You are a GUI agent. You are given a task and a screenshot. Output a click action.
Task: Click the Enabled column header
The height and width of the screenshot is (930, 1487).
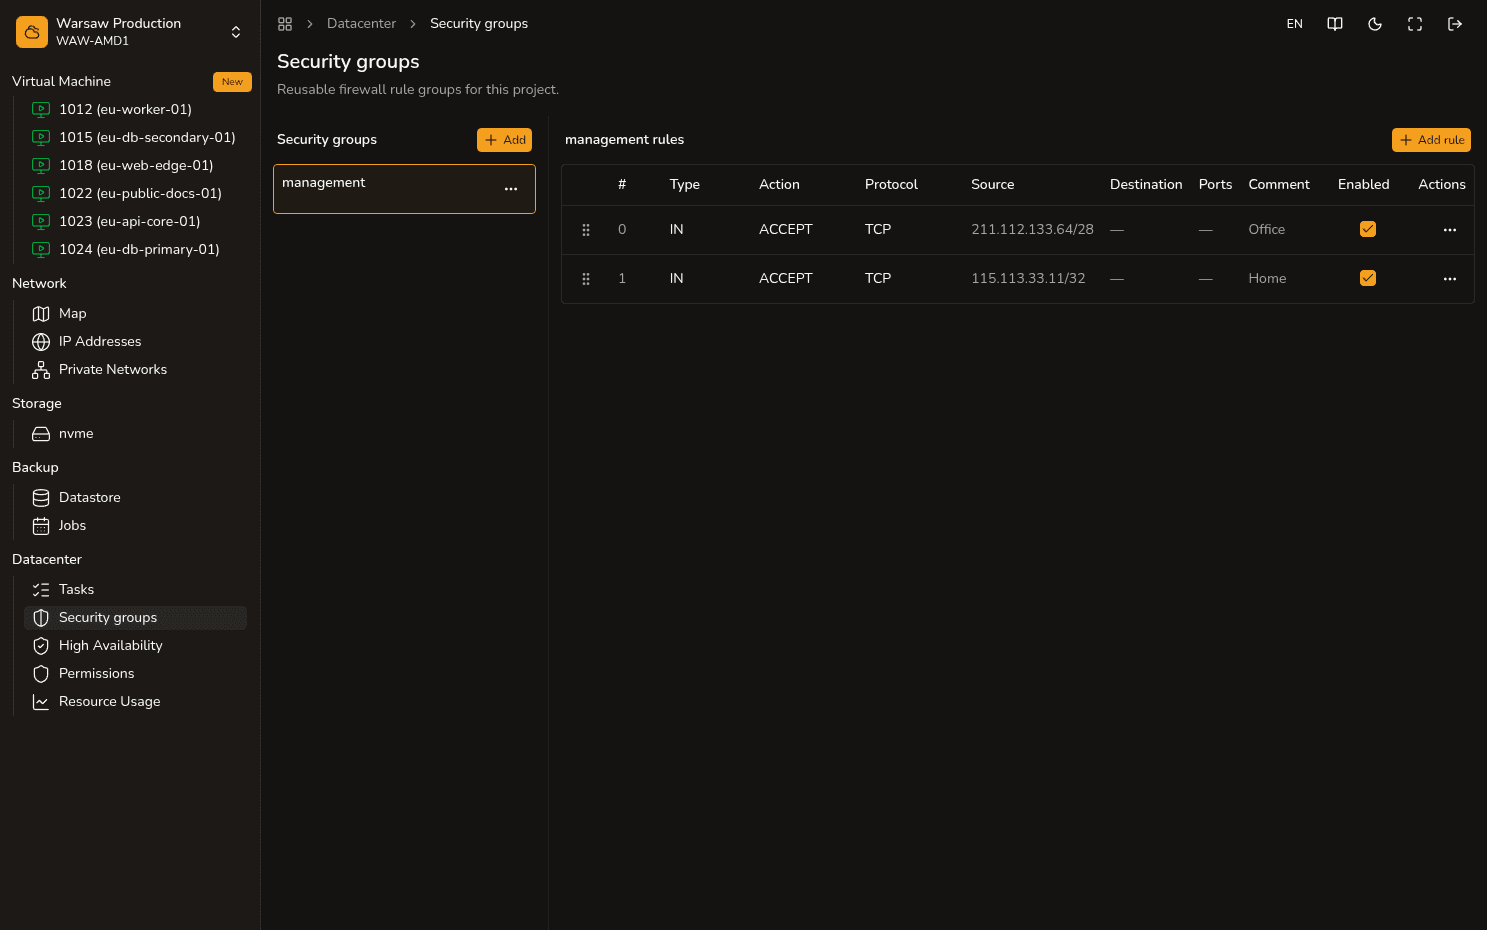(x=1363, y=185)
